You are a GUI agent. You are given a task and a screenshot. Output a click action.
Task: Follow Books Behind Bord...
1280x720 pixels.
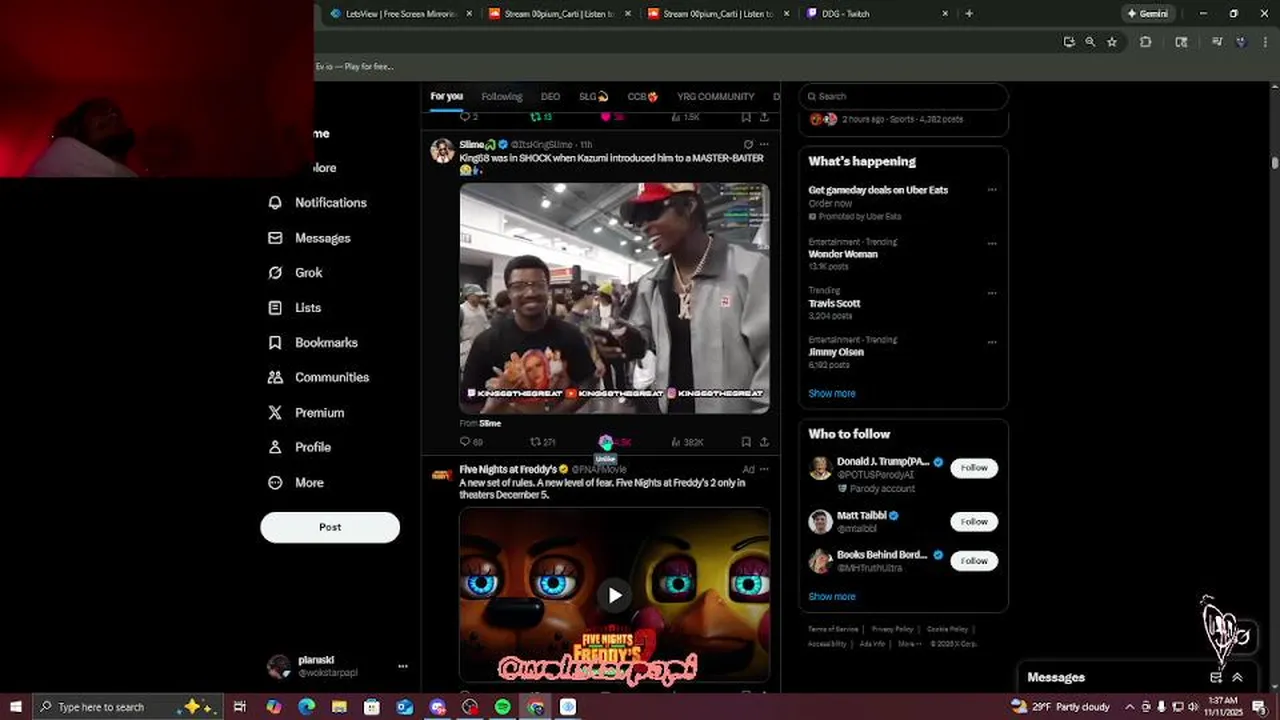coord(974,561)
